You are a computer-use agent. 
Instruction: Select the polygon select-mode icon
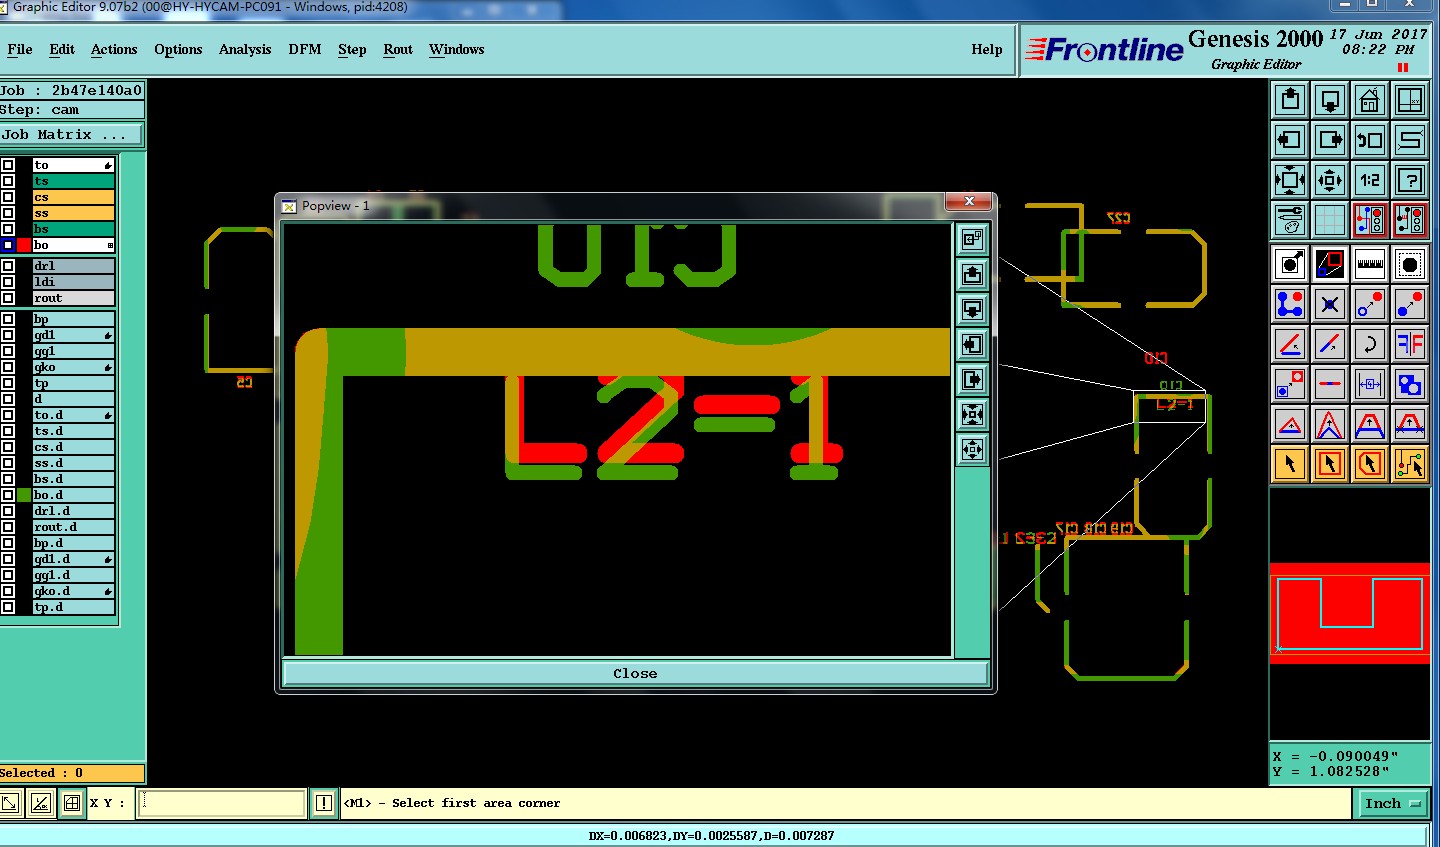(x=1370, y=464)
